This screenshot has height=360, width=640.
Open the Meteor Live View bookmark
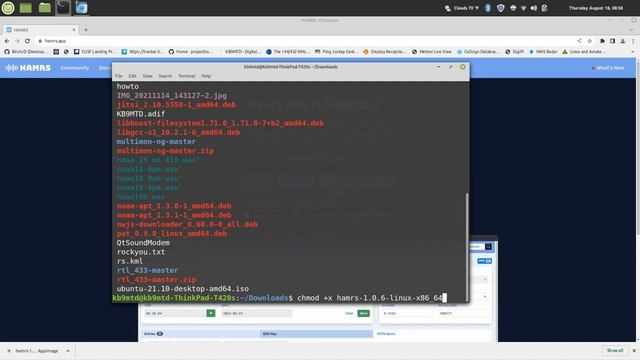pos(432,52)
